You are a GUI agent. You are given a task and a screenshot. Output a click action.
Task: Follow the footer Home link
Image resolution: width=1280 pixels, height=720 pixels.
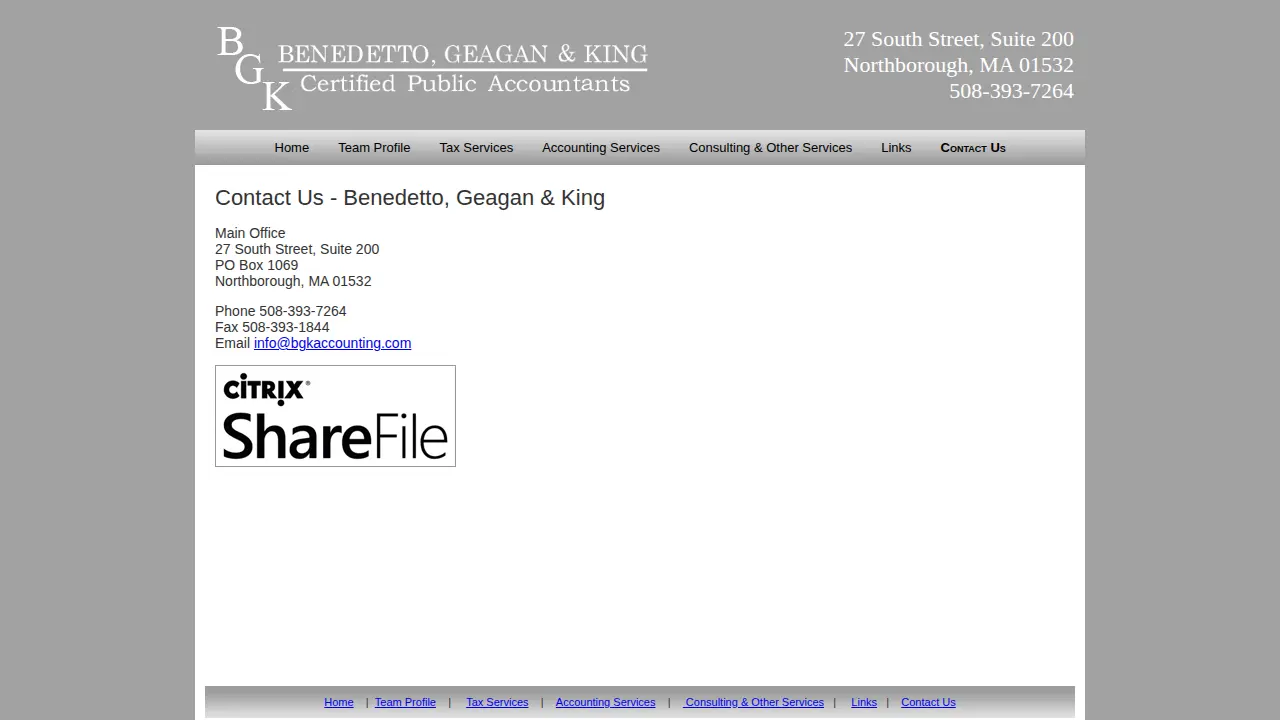[339, 702]
